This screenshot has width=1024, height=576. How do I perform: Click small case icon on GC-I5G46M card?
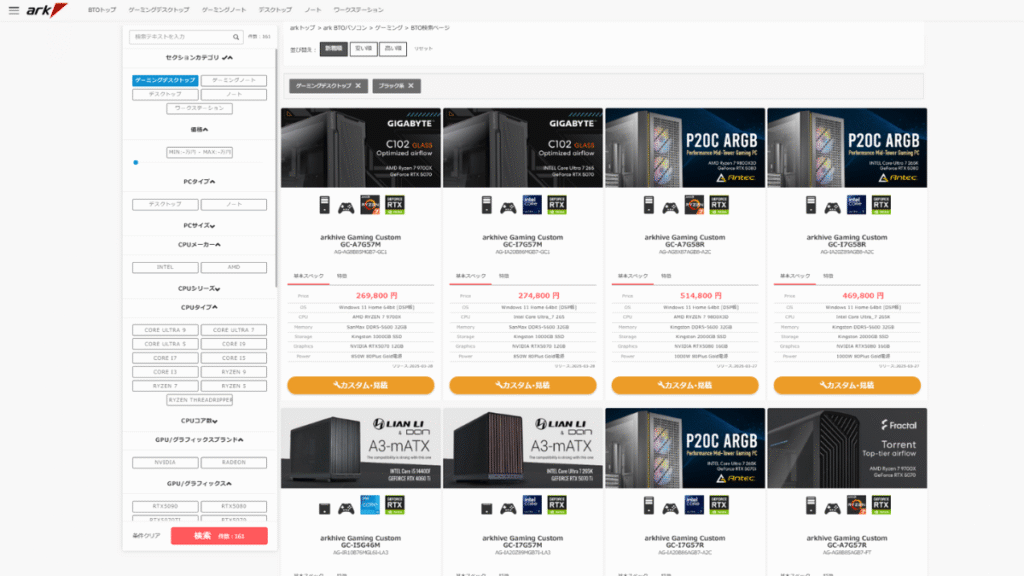point(325,509)
